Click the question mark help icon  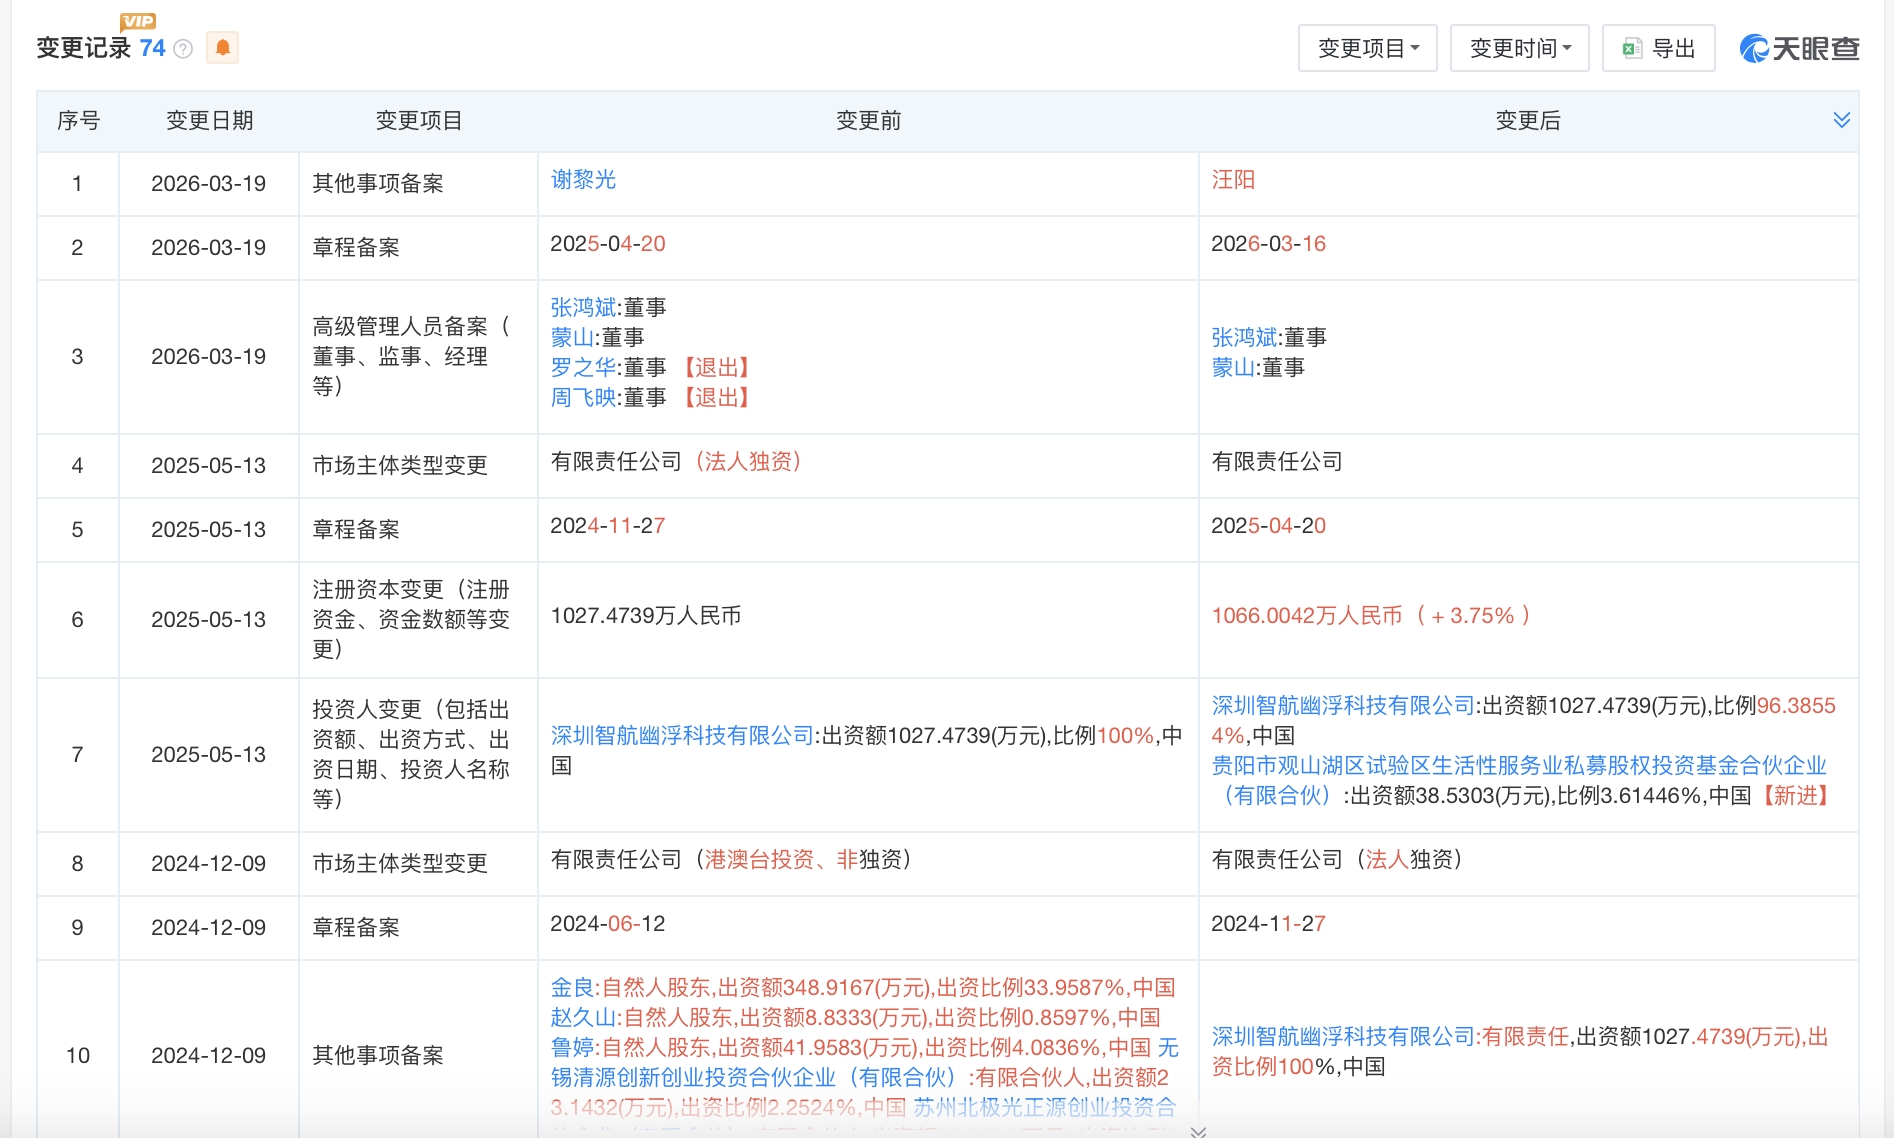click(183, 49)
